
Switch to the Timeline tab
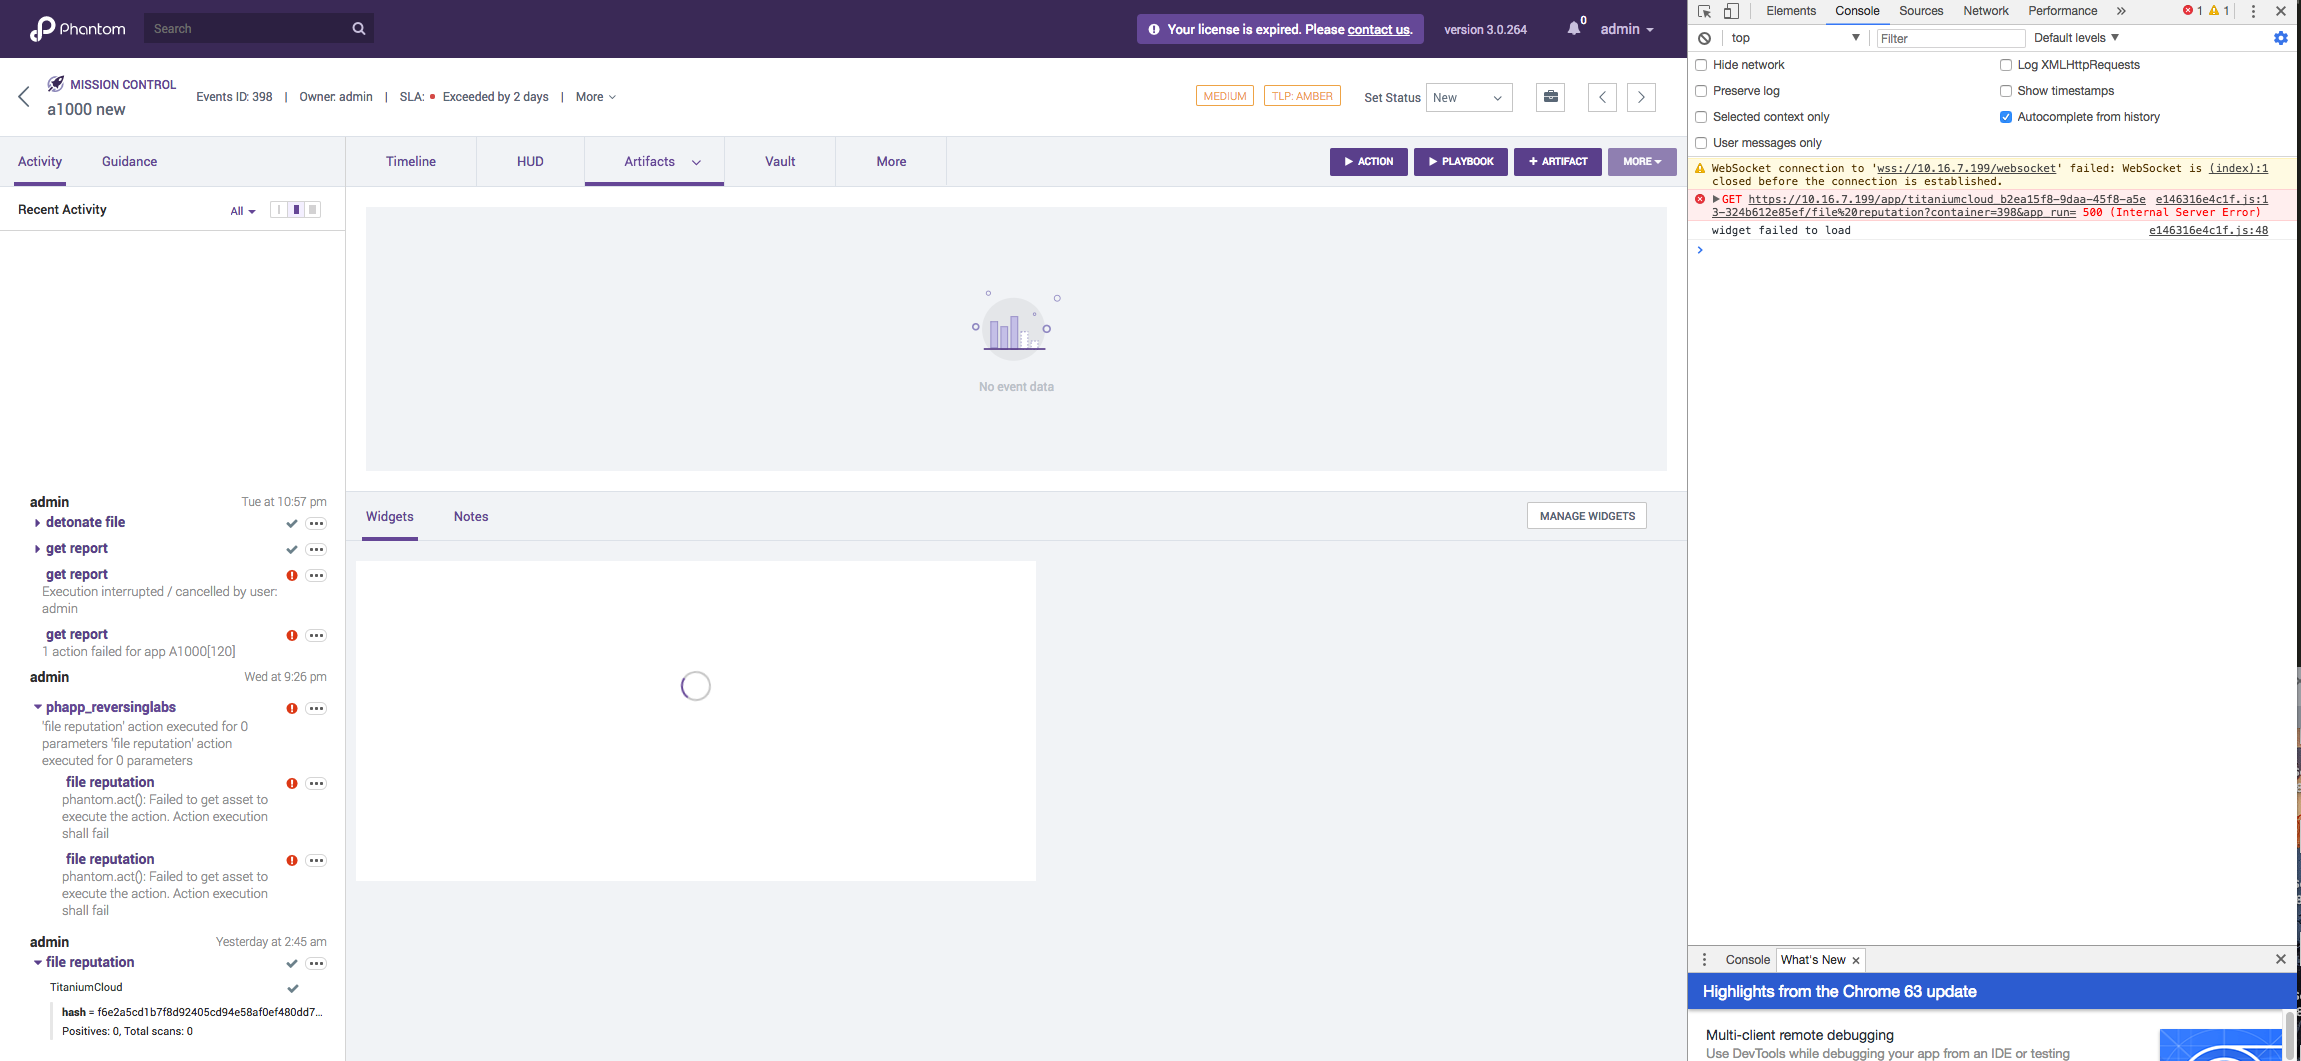click(410, 161)
